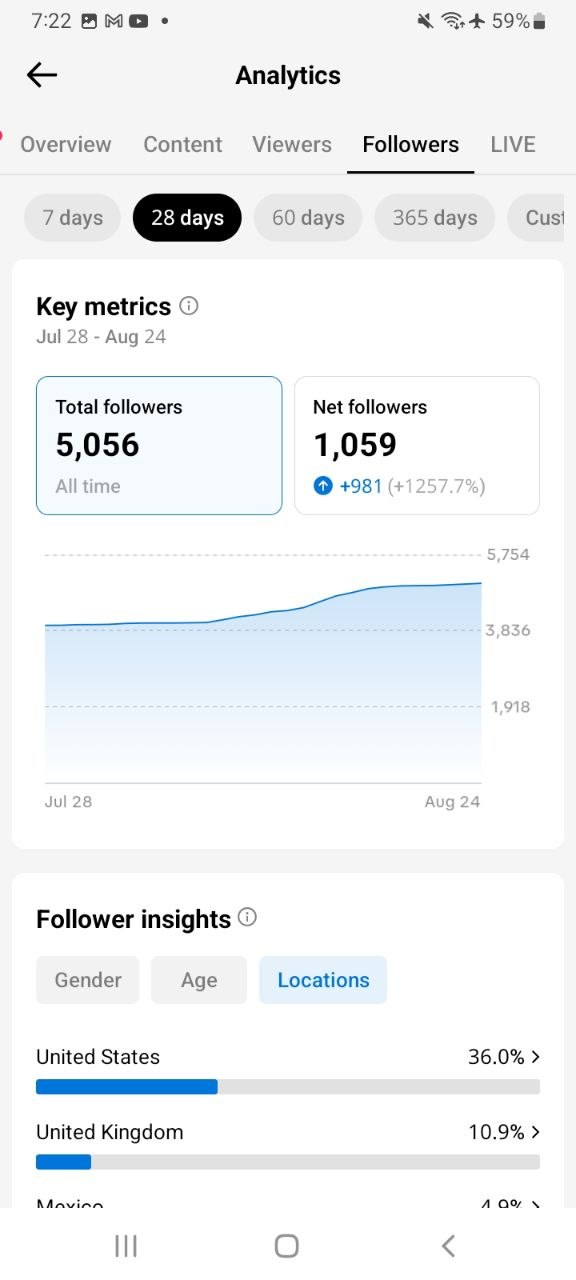This screenshot has height=1280, width=576.
Task: Switch to the Viewers tab
Action: [x=292, y=144]
